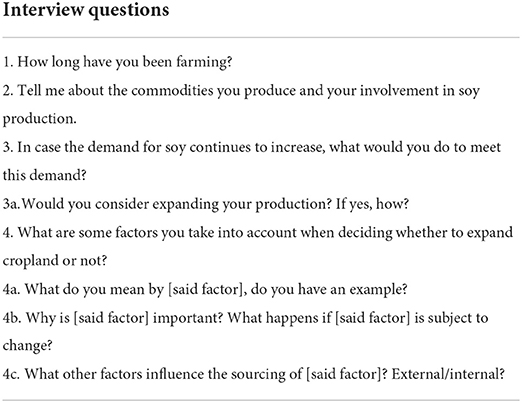The image size is (522, 403).
Task: Click the horizontal rule below the heading
Action: tap(261, 37)
